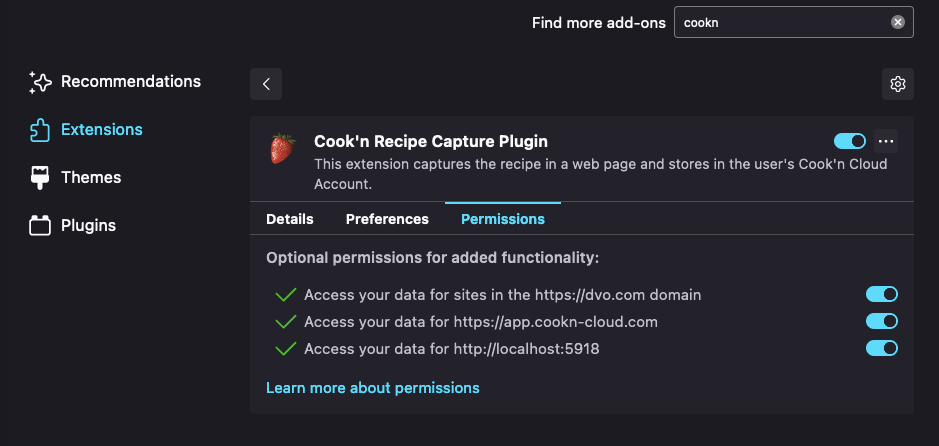Toggle off dvo.com domain access permission
The height and width of the screenshot is (446, 939).
coord(882,294)
